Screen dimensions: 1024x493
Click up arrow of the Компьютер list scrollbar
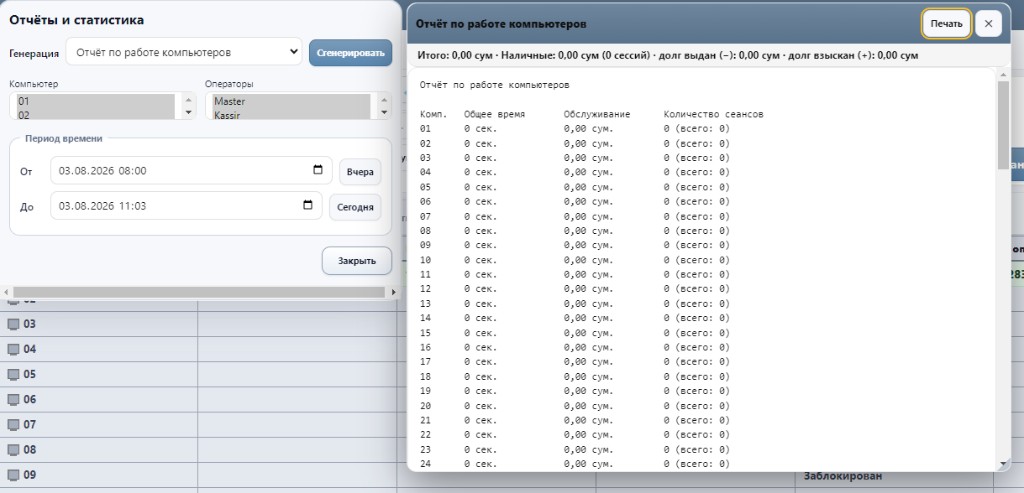pos(189,100)
